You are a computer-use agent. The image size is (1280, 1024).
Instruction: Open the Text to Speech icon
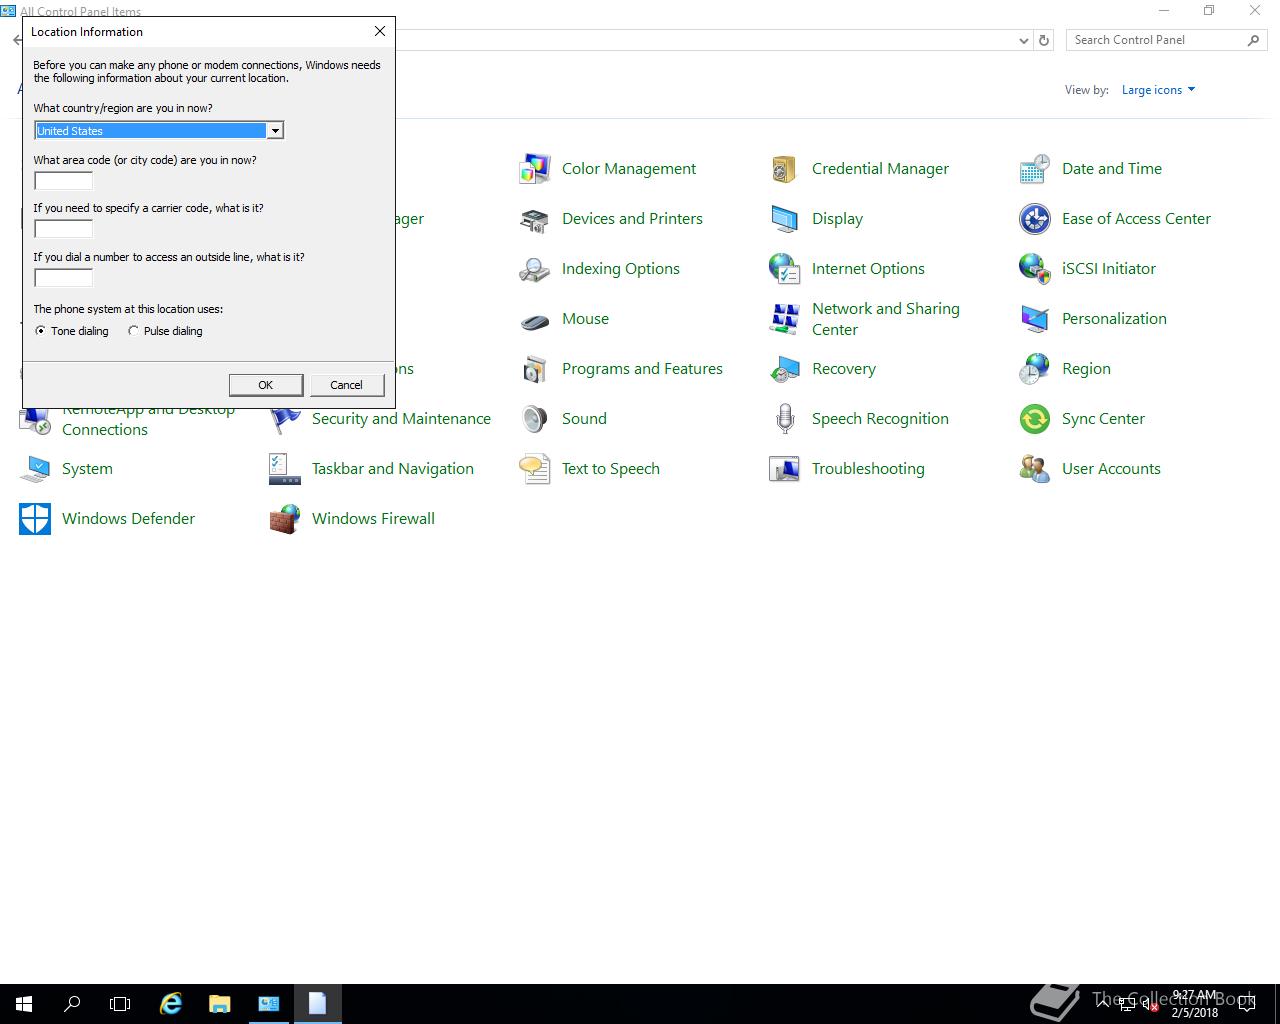pyautogui.click(x=535, y=469)
